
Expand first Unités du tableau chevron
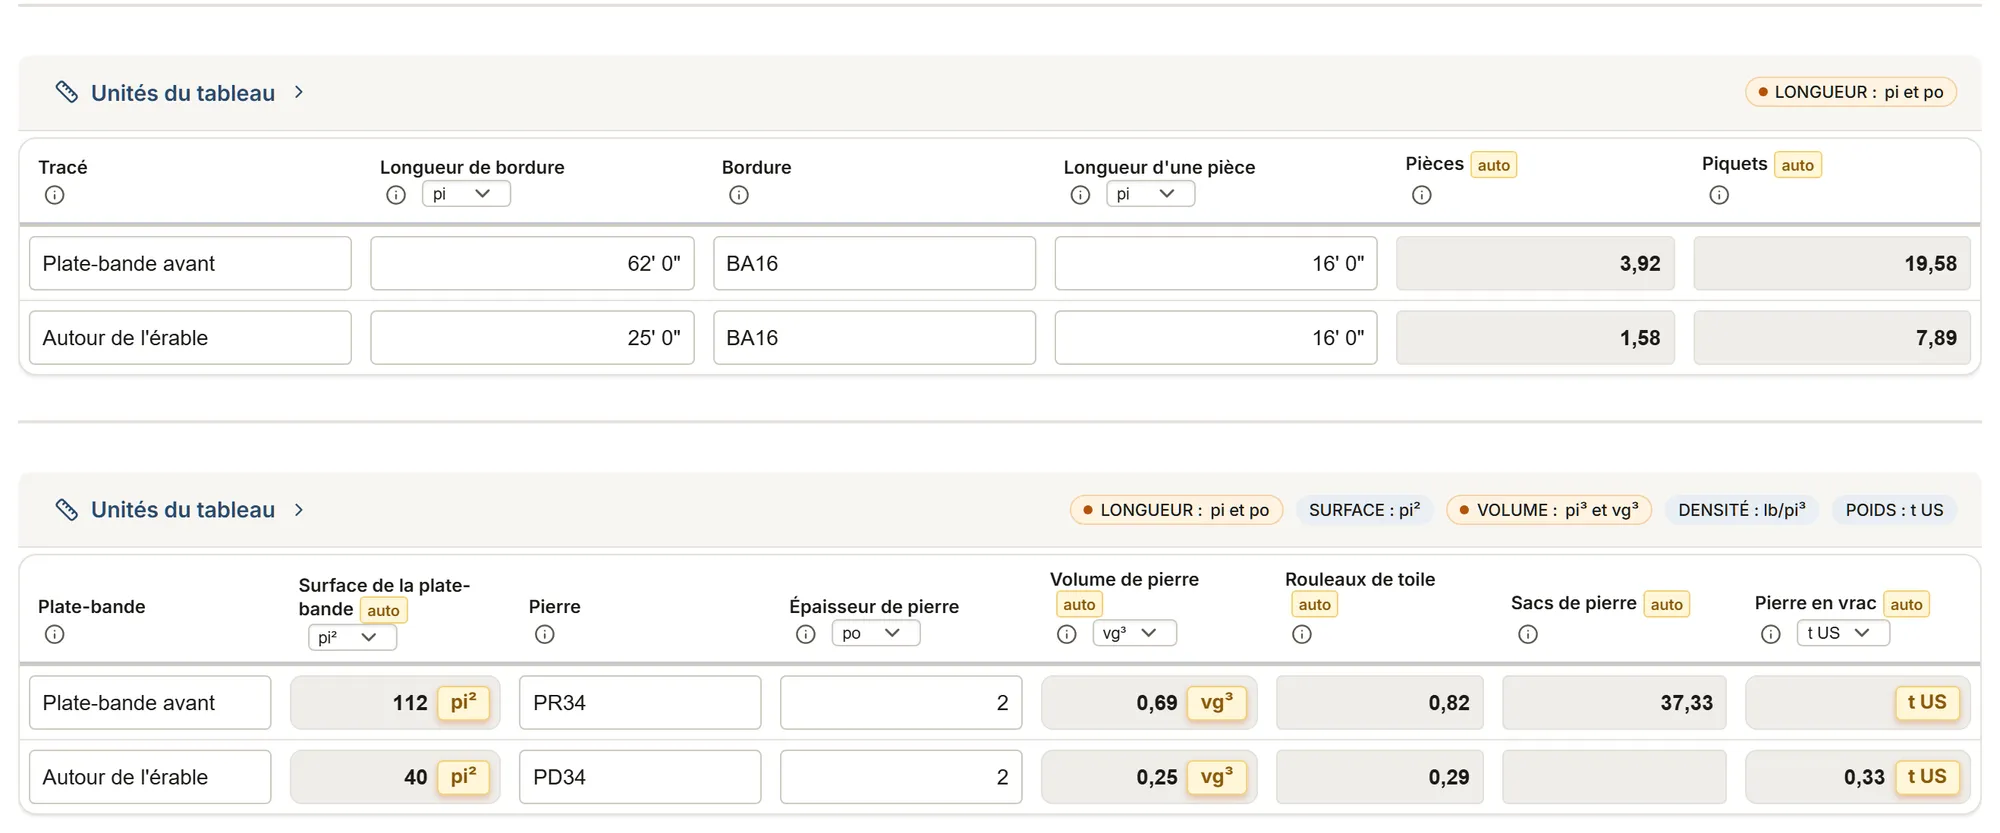[x=299, y=92]
